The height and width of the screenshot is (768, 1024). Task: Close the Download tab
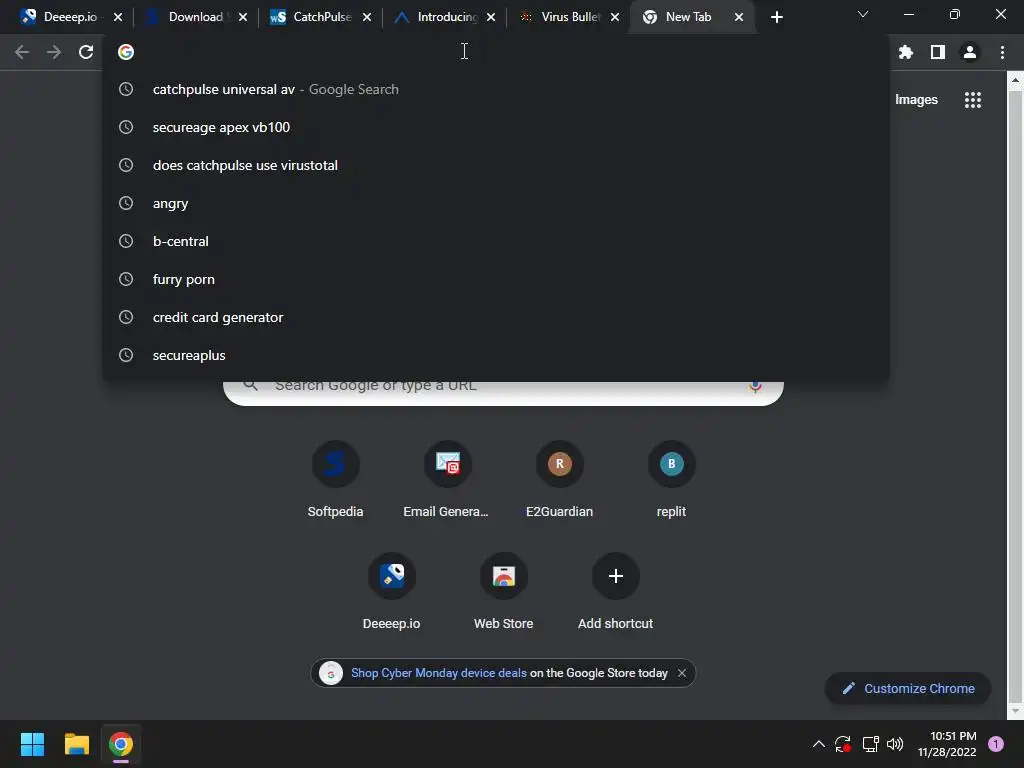click(x=243, y=17)
